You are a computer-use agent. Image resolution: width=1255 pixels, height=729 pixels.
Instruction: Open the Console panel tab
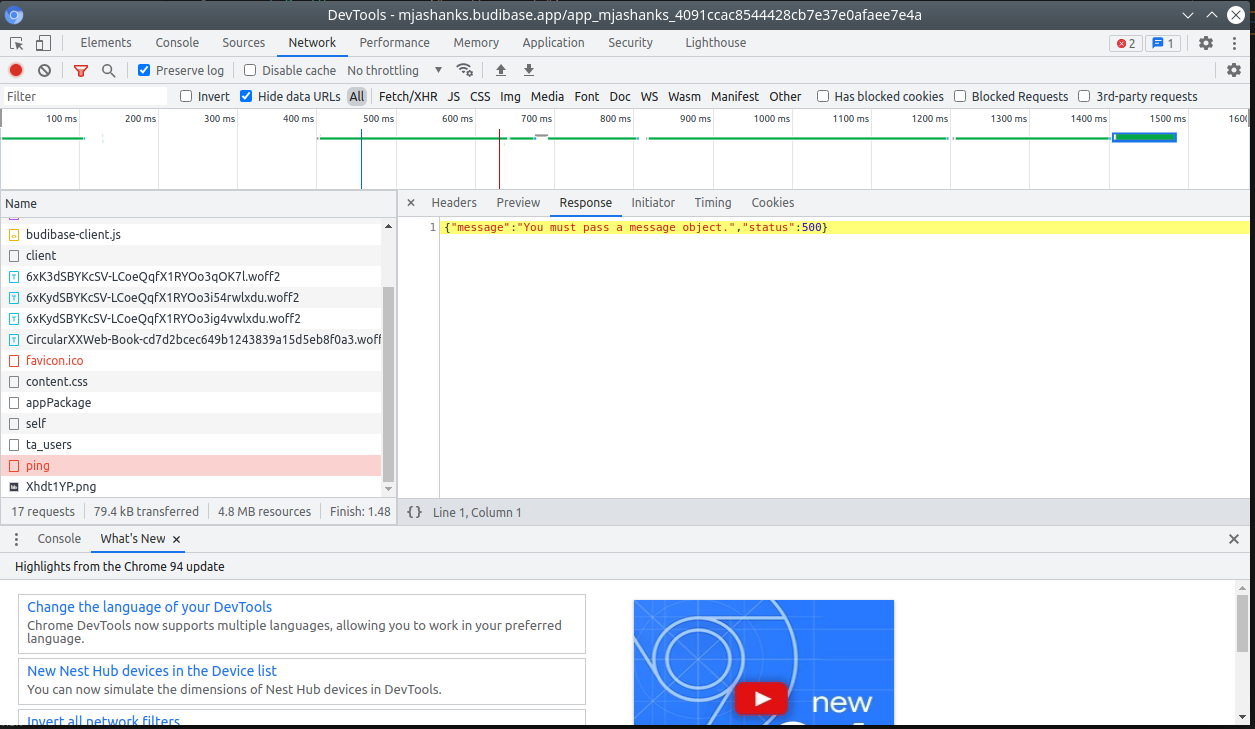click(x=177, y=43)
